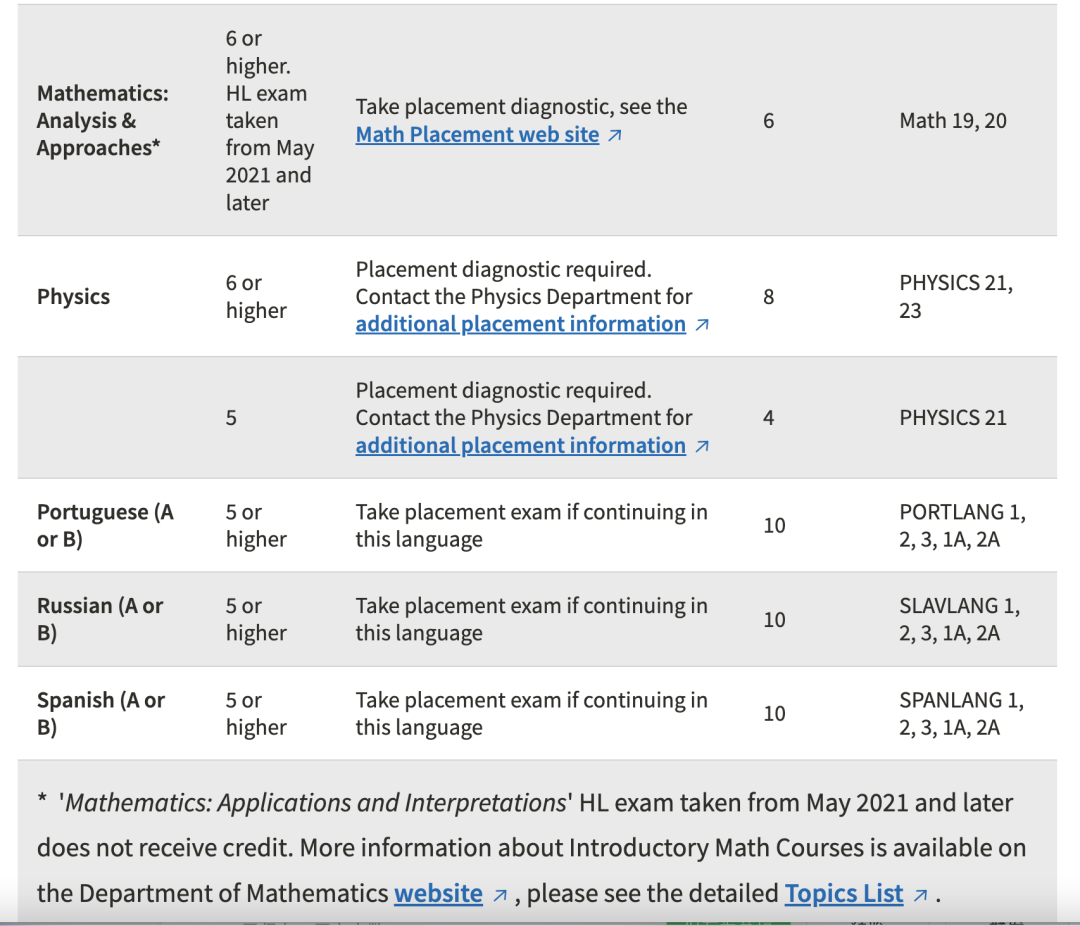Image resolution: width=1080 pixels, height=926 pixels.
Task: Click '5 or higher' score in Russian row
Action: (256, 619)
